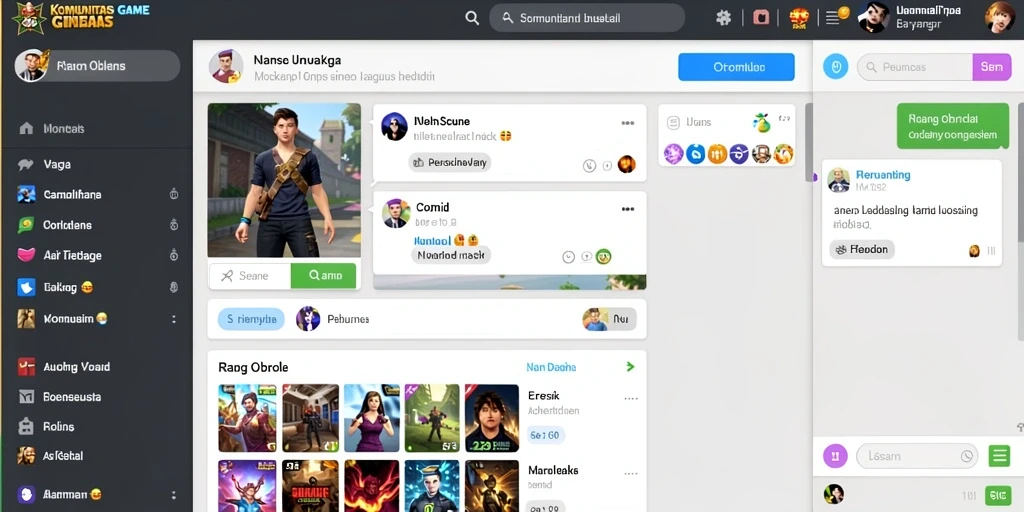Click the pink heart icon beside Aar Tiedage
Screen dimensions: 1024x512
tap(26, 255)
